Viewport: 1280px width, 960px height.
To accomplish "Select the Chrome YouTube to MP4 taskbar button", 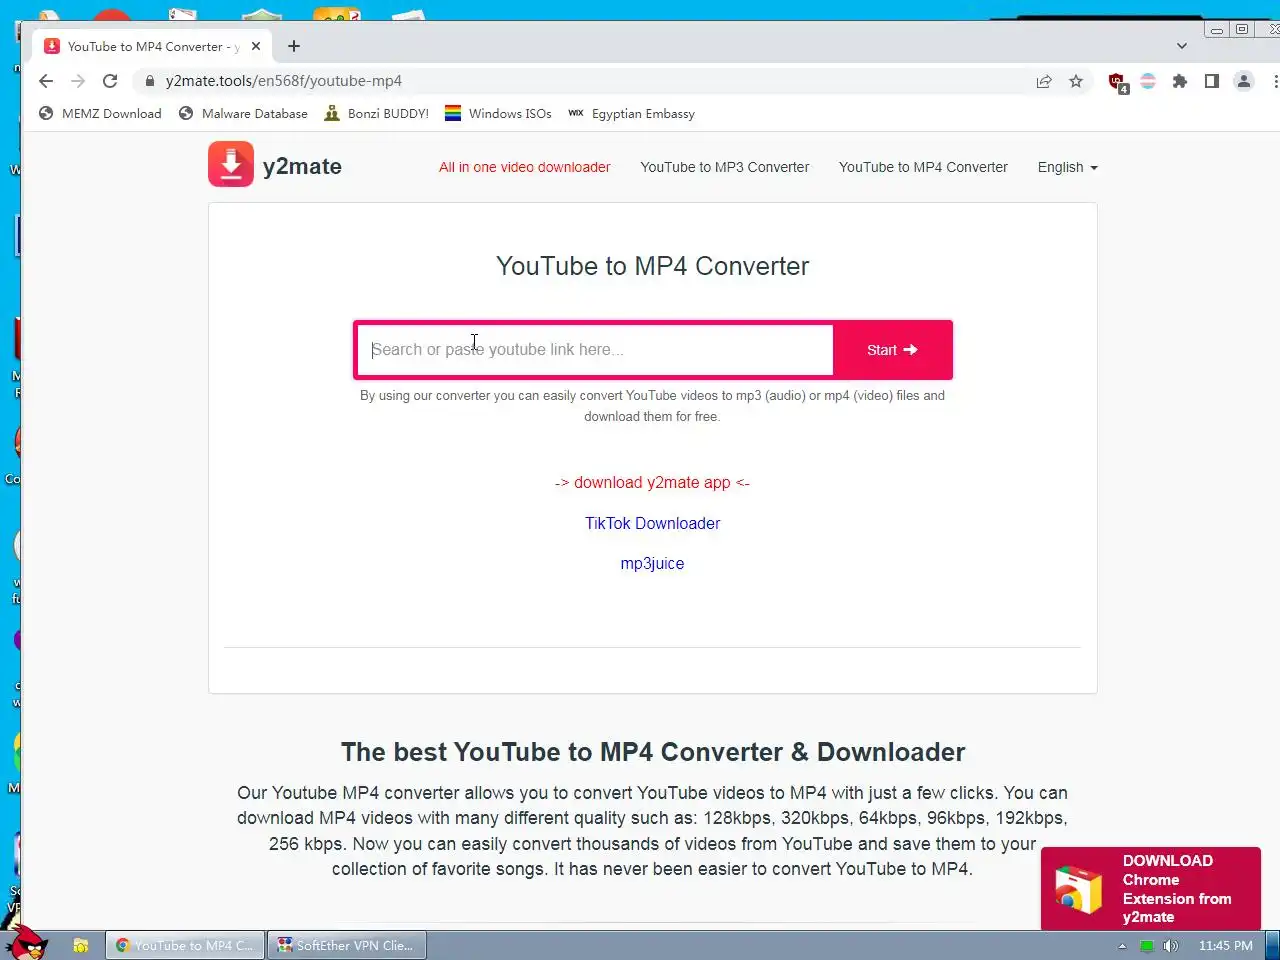I will coord(185,945).
